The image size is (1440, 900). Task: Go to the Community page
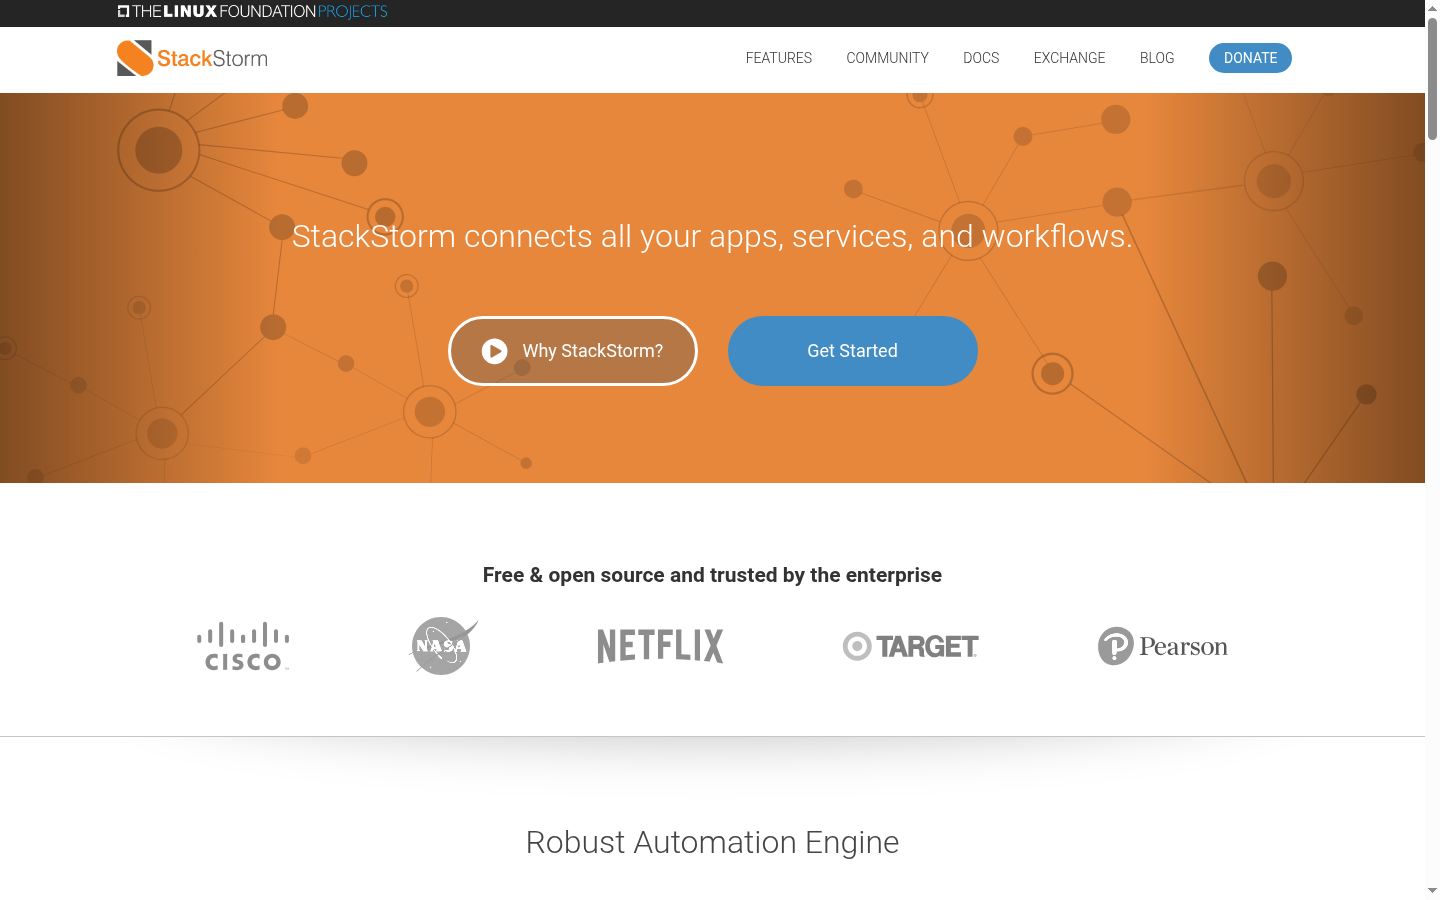pos(888,58)
